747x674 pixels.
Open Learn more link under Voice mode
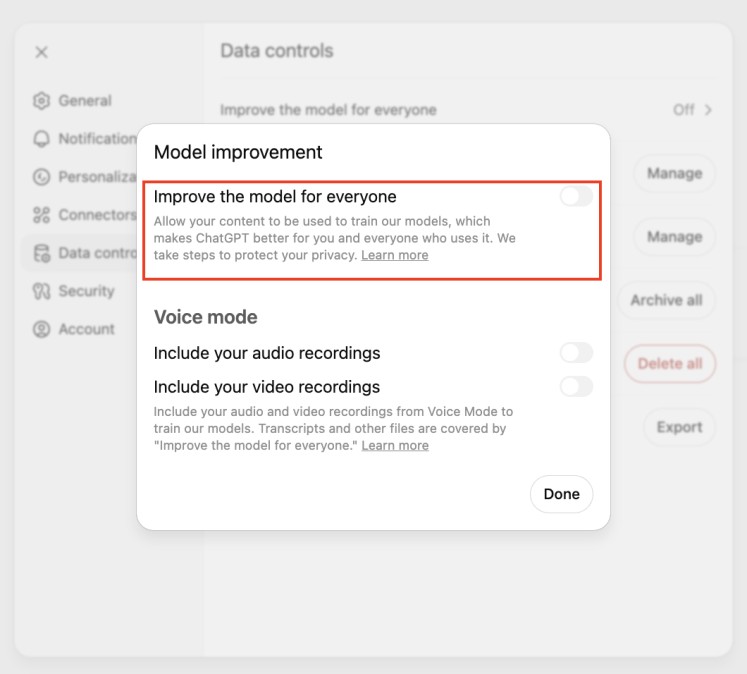[394, 445]
